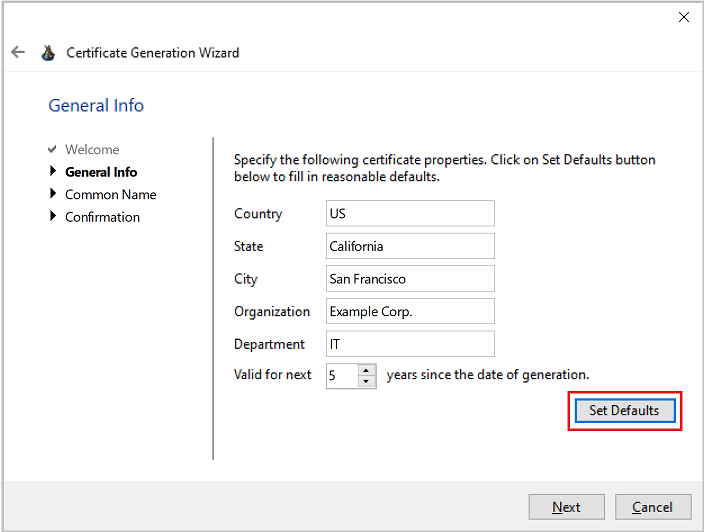
Task: Open the Common Name step
Action: (110, 194)
